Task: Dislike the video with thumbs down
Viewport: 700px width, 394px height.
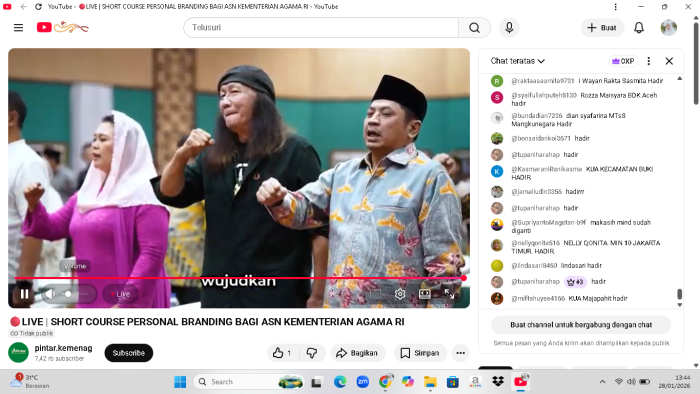Action: tap(312, 353)
